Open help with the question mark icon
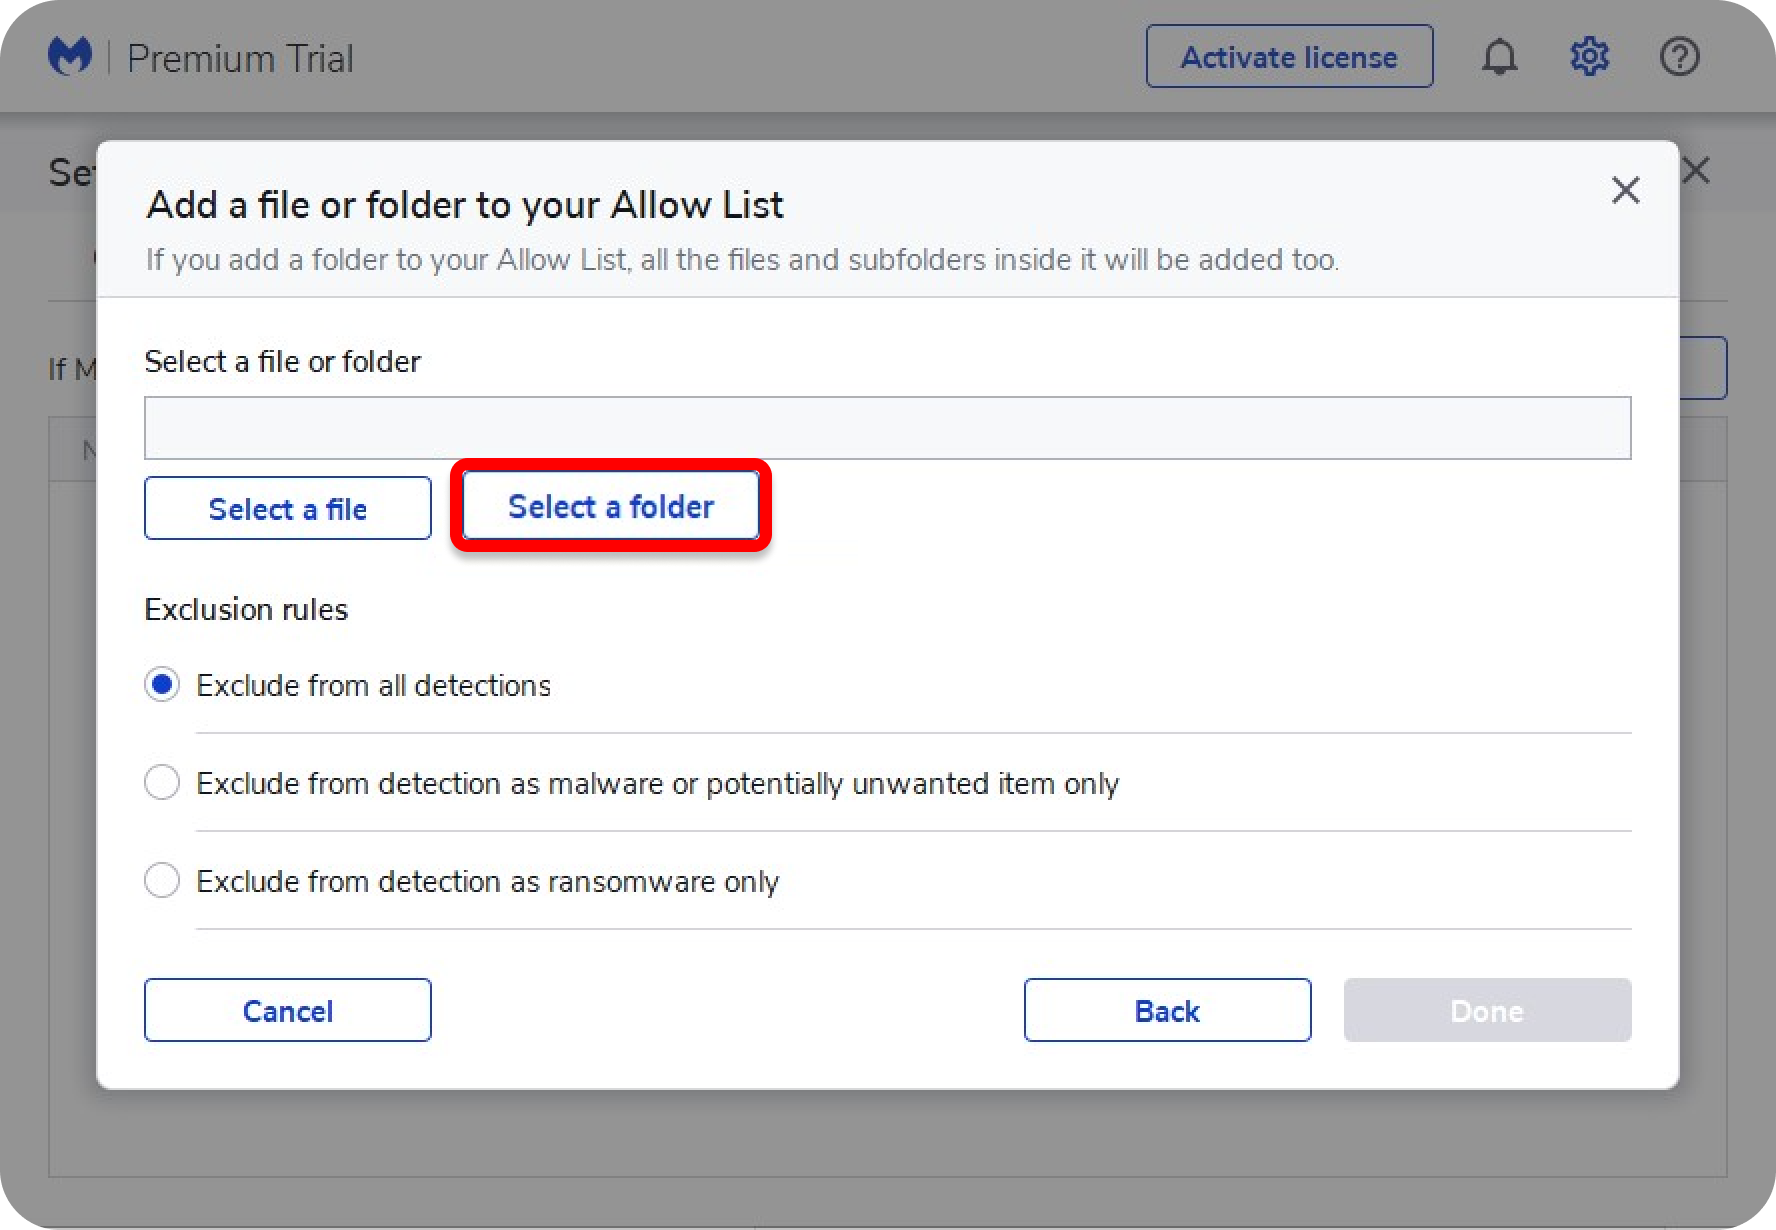This screenshot has height=1230, width=1776. [x=1679, y=57]
